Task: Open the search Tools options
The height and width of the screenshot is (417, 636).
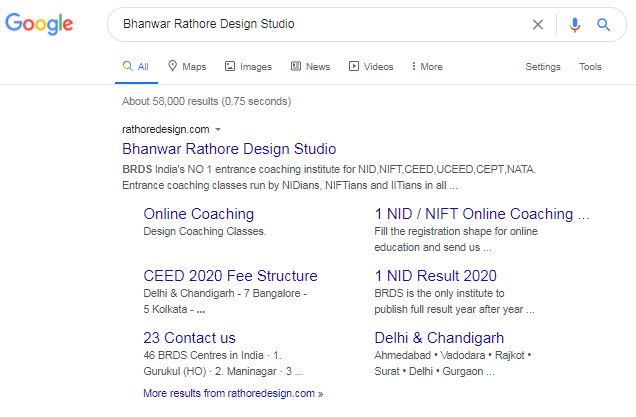Action: pos(590,67)
